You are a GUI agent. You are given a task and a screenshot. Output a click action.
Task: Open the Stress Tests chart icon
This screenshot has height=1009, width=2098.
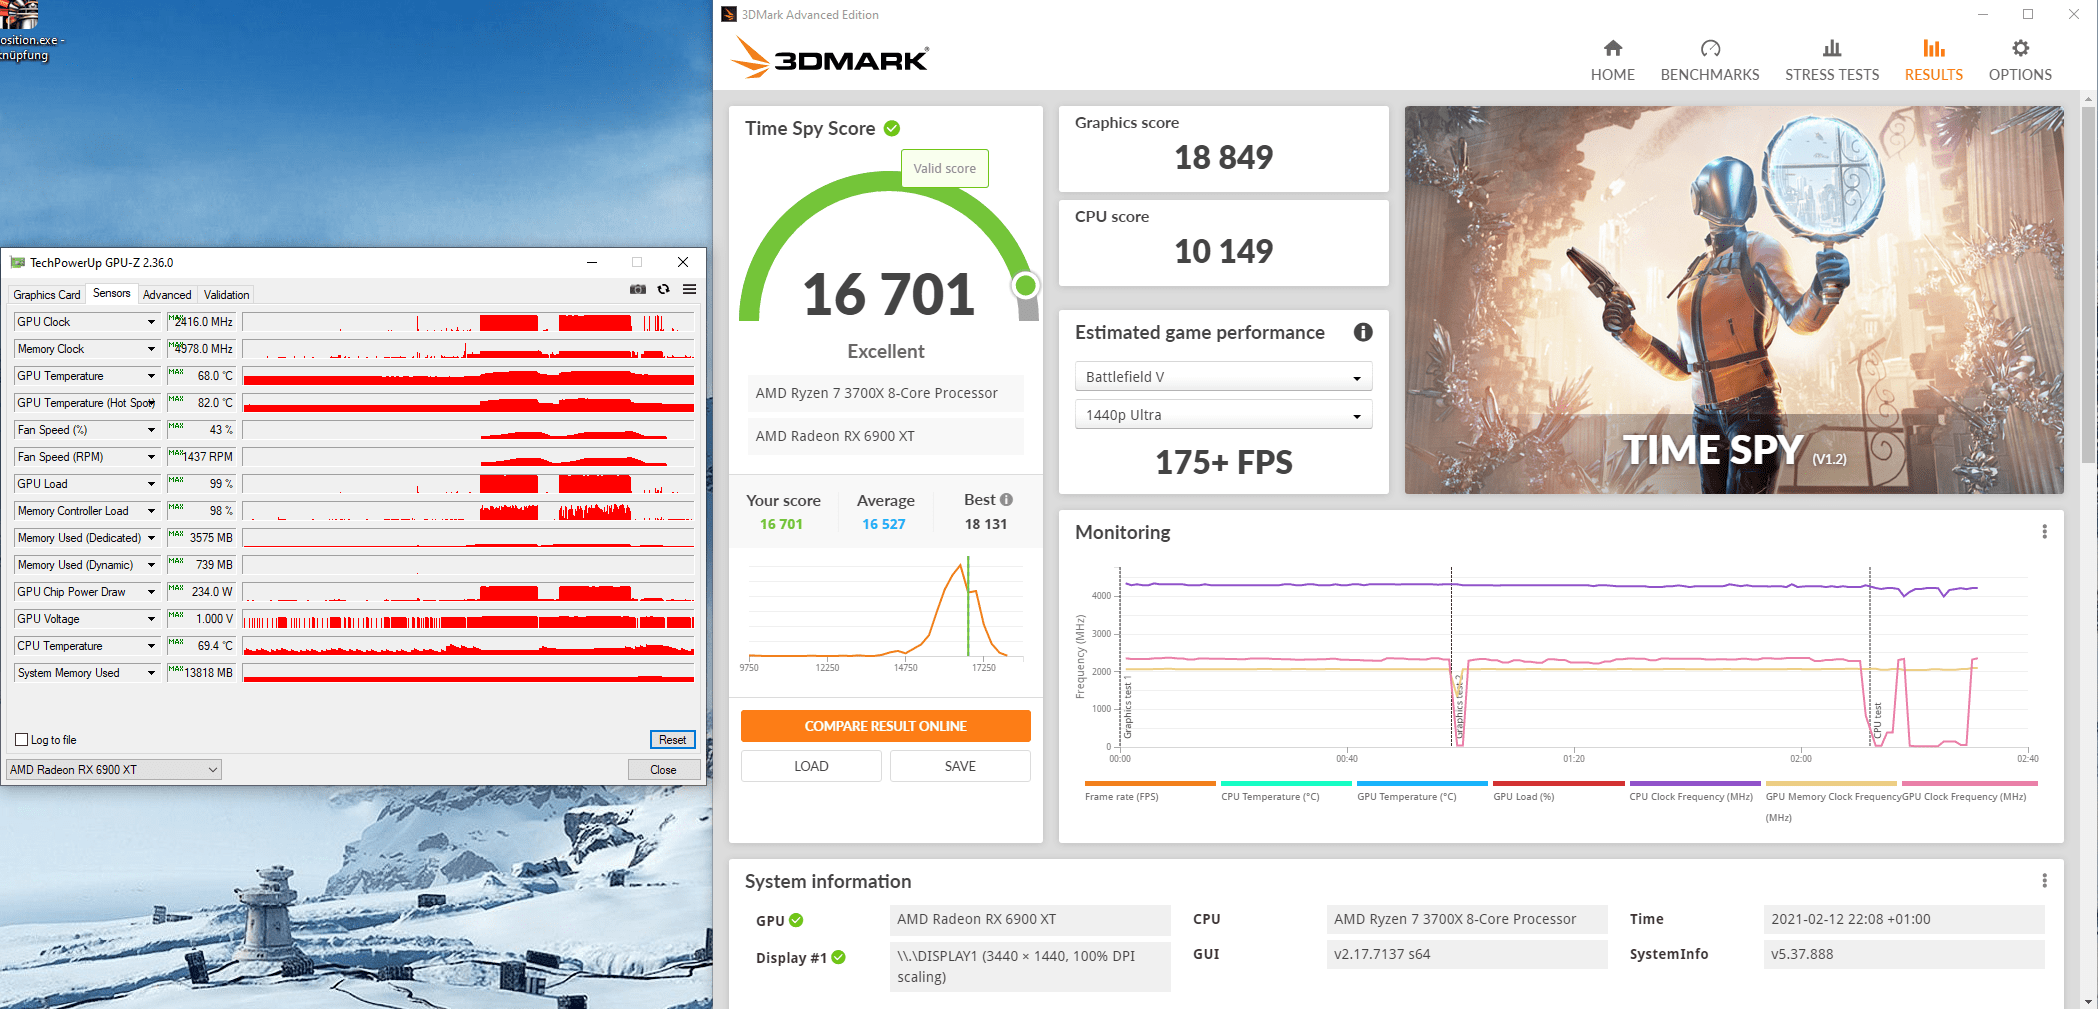pos(1832,48)
